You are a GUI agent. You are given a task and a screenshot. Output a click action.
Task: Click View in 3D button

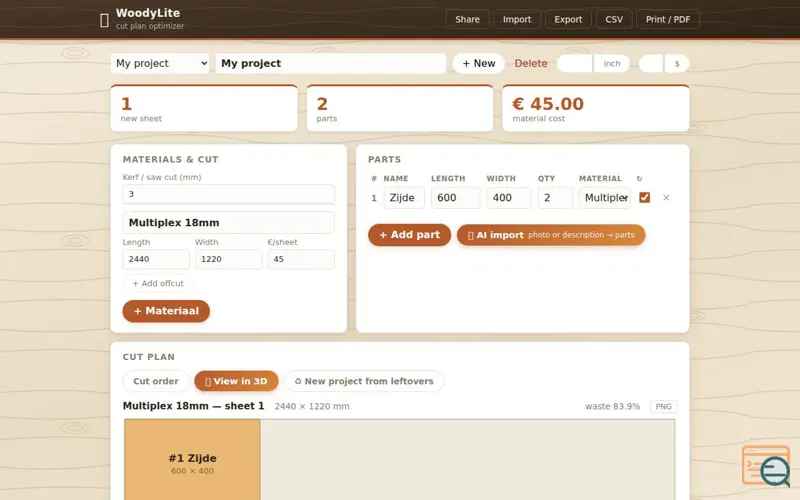pyautogui.click(x=236, y=381)
